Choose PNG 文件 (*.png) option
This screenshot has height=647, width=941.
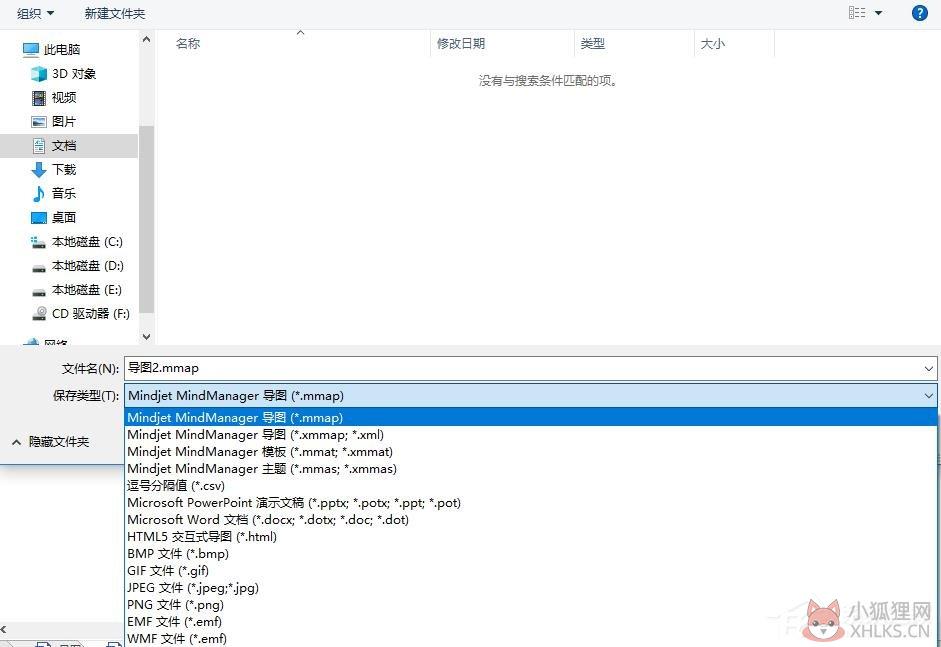(531, 604)
